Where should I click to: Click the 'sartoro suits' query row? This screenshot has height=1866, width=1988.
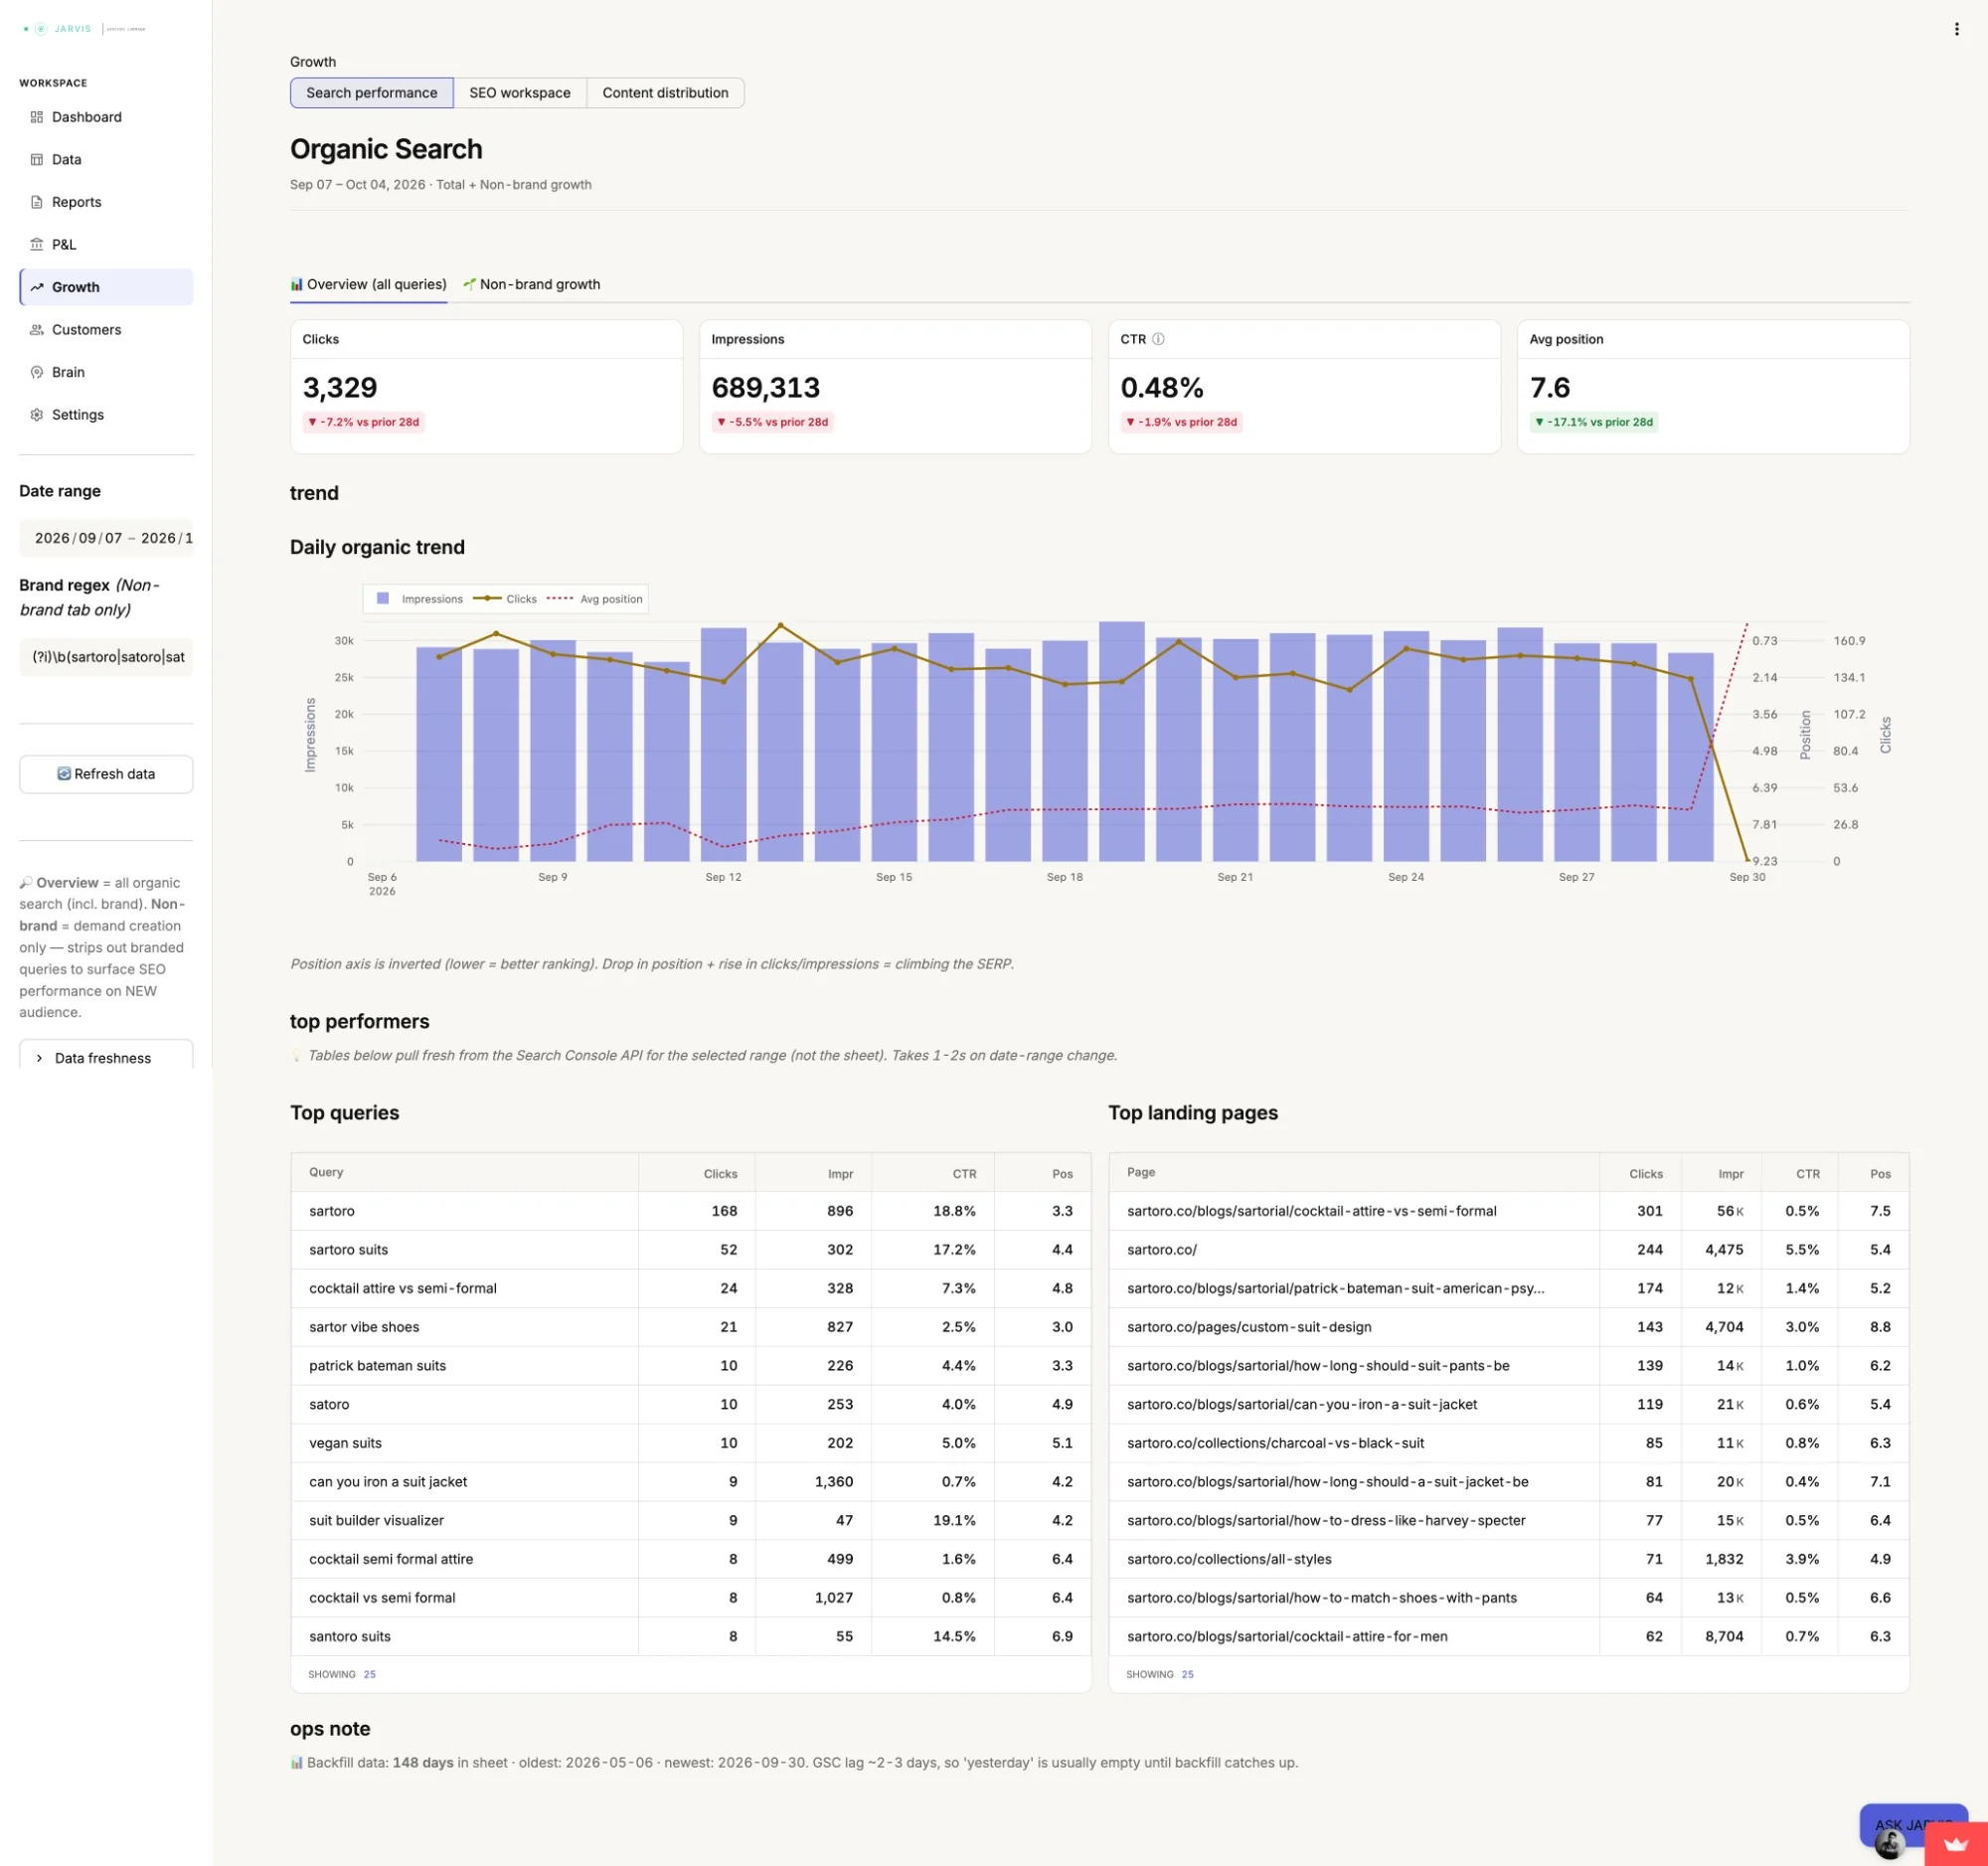pyautogui.click(x=691, y=1249)
